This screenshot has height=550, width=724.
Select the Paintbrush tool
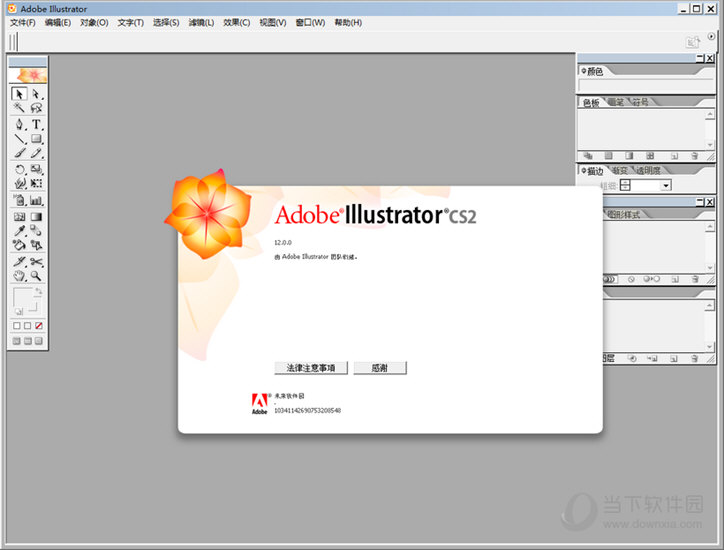[19, 153]
